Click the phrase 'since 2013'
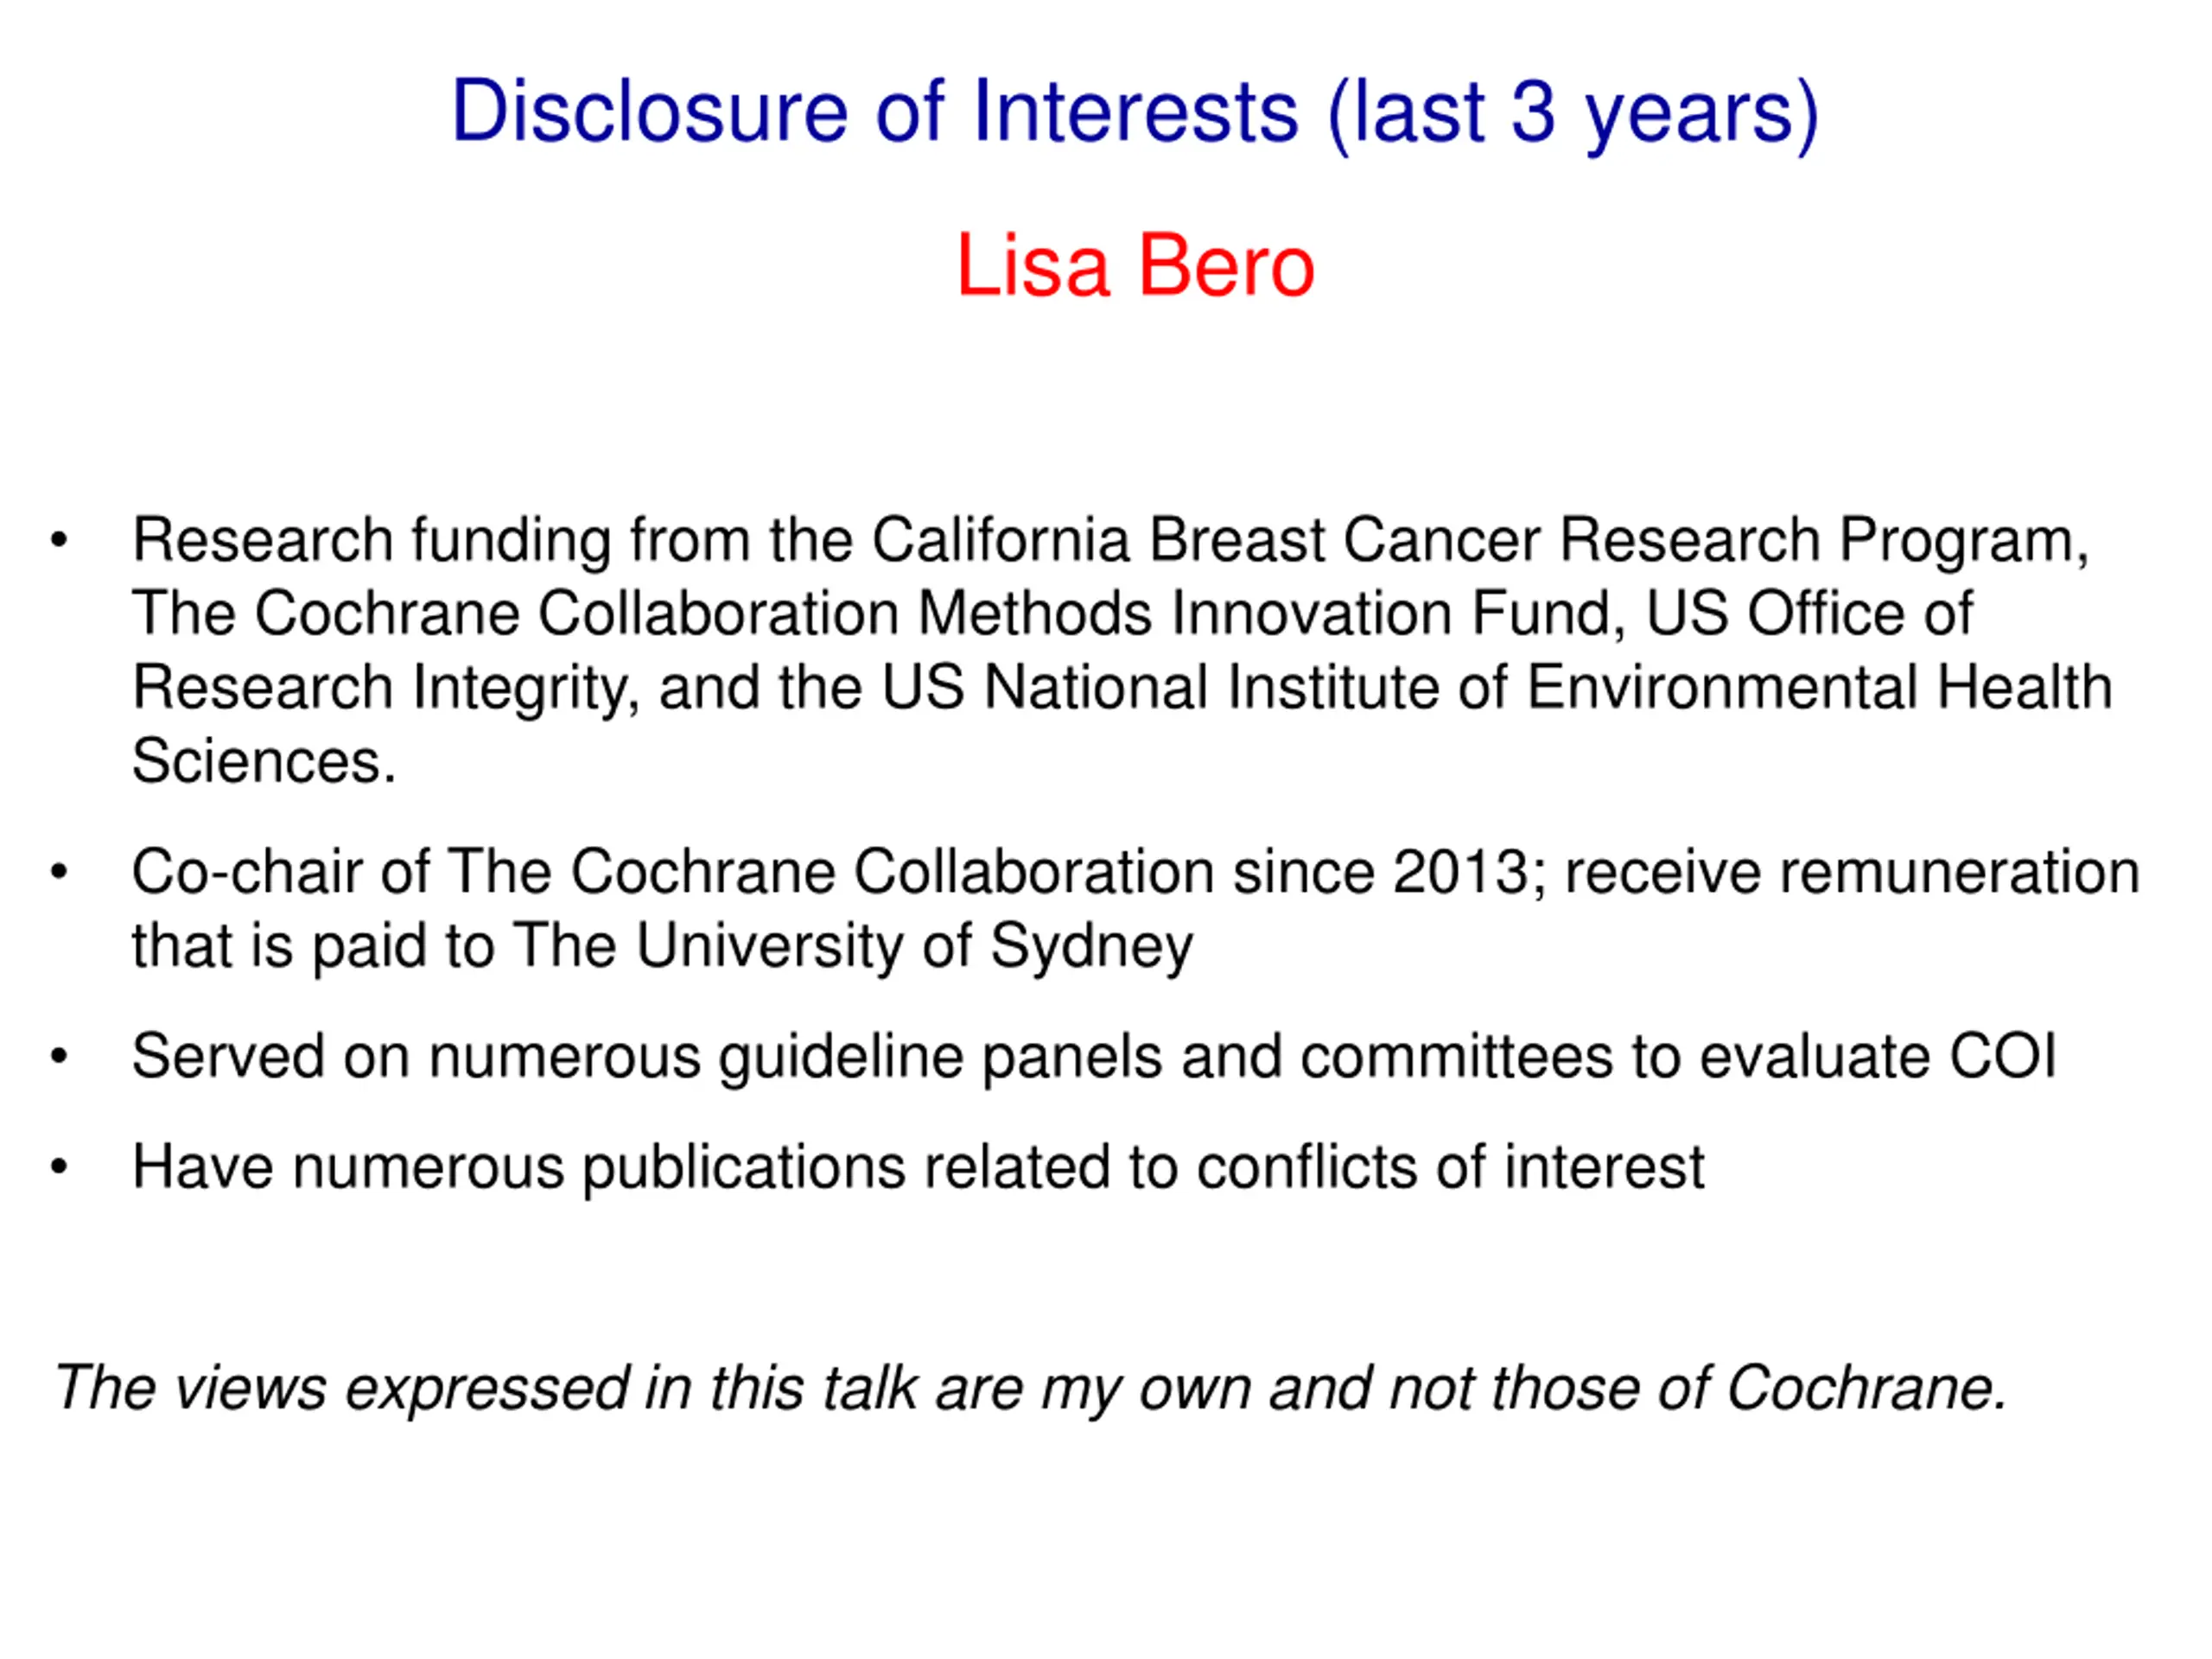2212x1659 pixels. 1381,872
